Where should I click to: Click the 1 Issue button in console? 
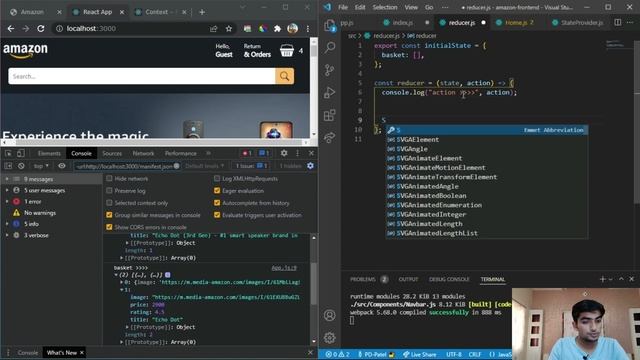251,166
